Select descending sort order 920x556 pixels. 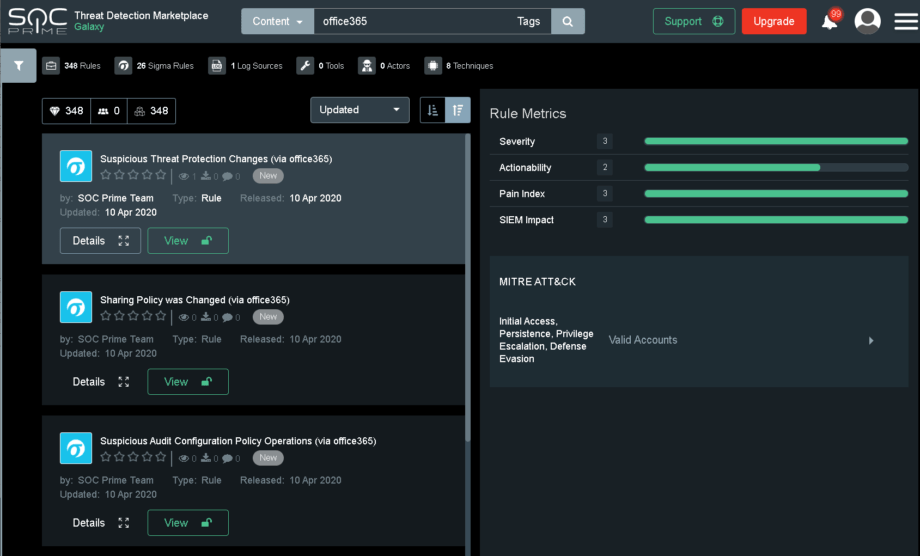[458, 110]
